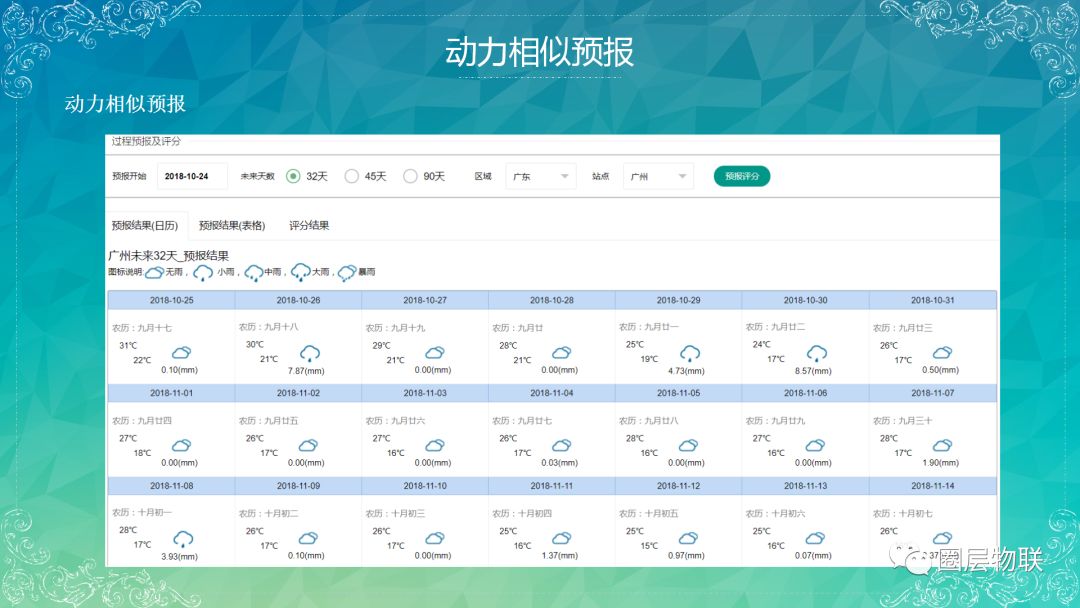Click the rain icon for 2018-10-26
The image size is (1080, 608).
pyautogui.click(x=310, y=354)
